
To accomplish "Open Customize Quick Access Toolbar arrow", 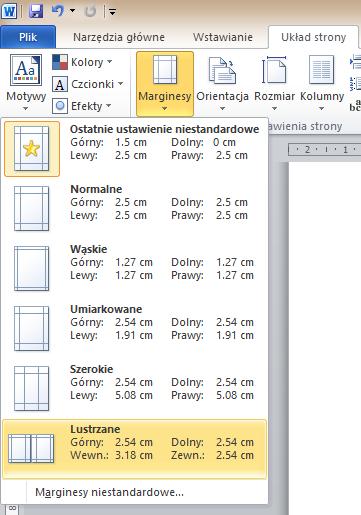I will 112,12.
